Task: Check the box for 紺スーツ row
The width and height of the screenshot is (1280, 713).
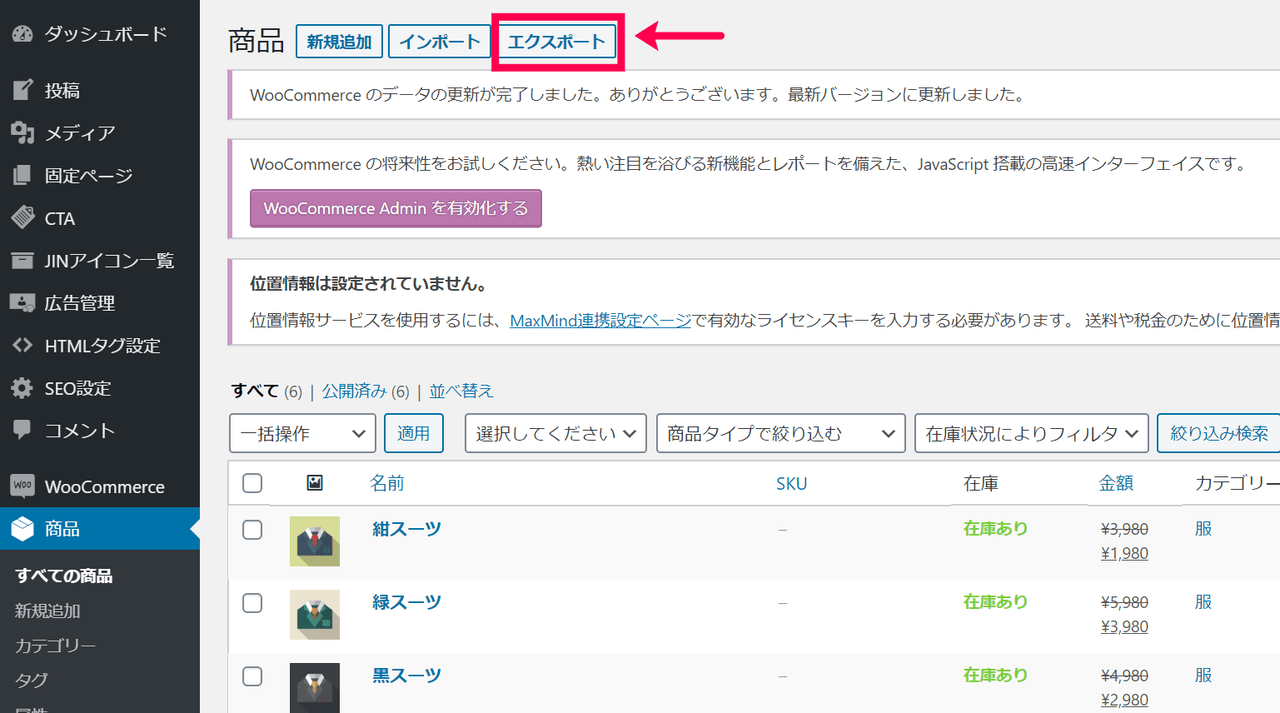Action: coord(252,529)
